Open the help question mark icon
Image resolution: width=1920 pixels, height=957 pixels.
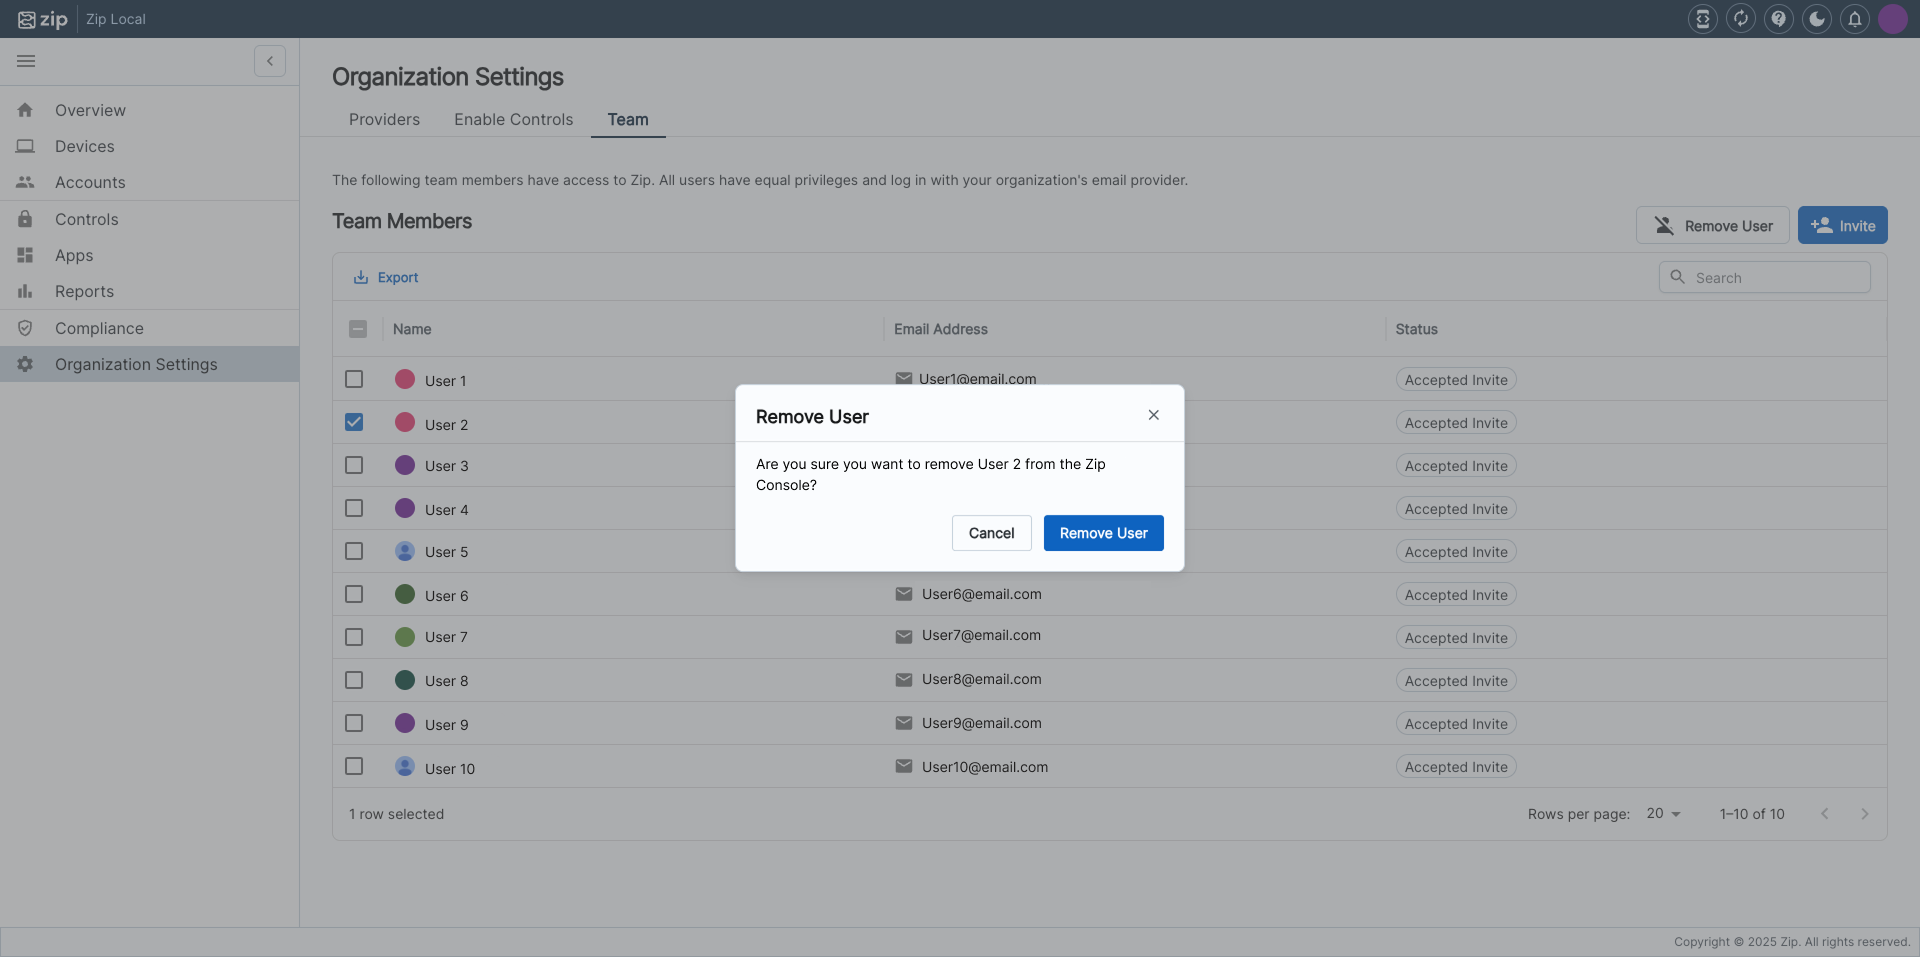1778,19
